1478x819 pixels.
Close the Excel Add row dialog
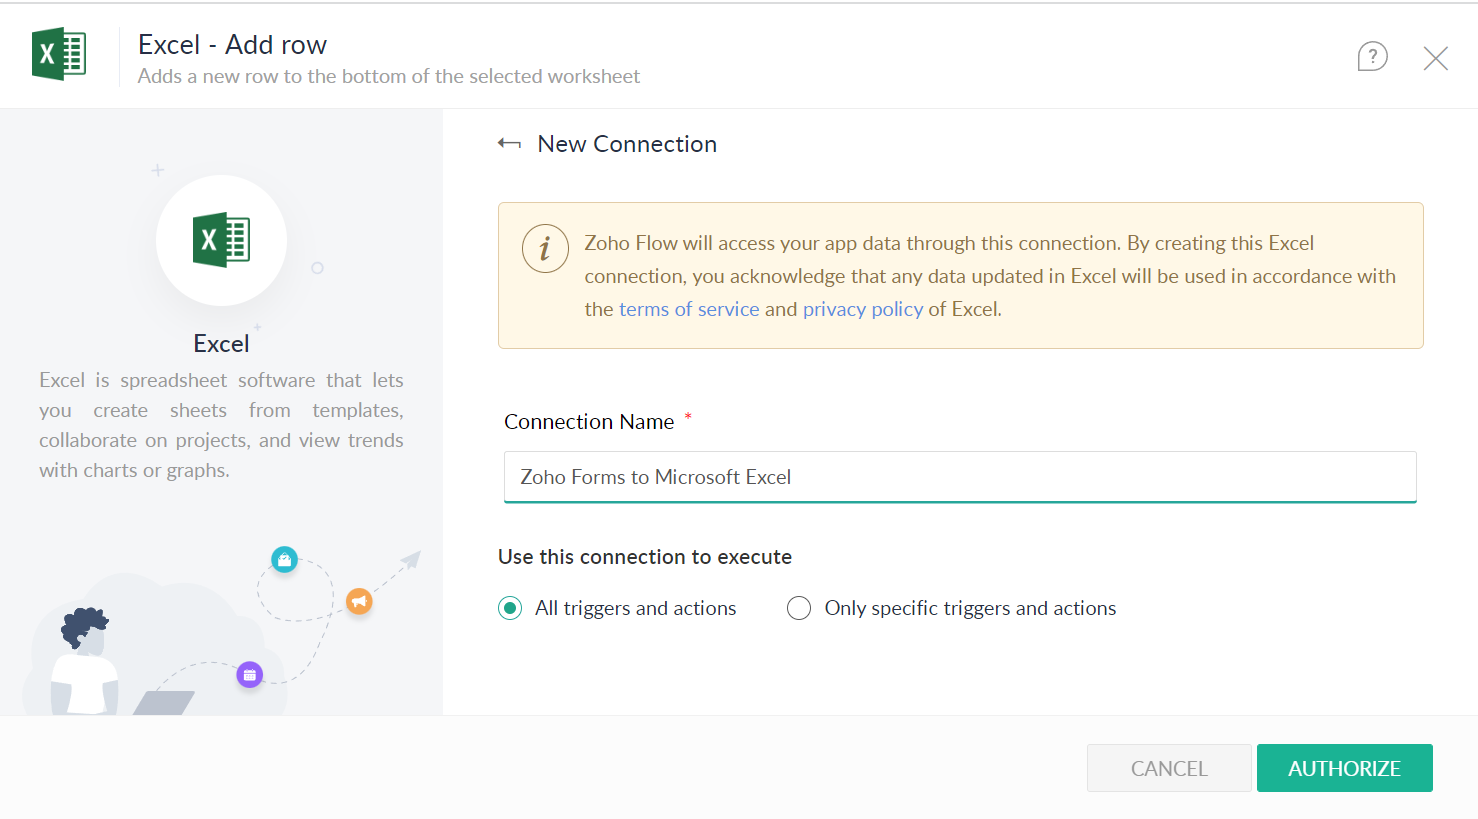click(x=1435, y=58)
